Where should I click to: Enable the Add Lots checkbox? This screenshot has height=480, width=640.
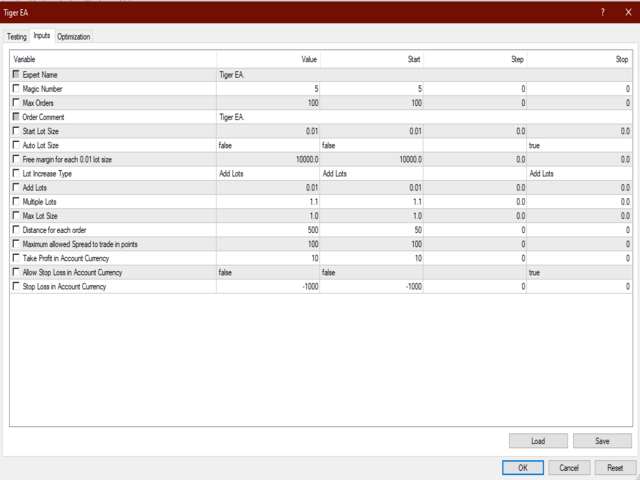point(16,187)
